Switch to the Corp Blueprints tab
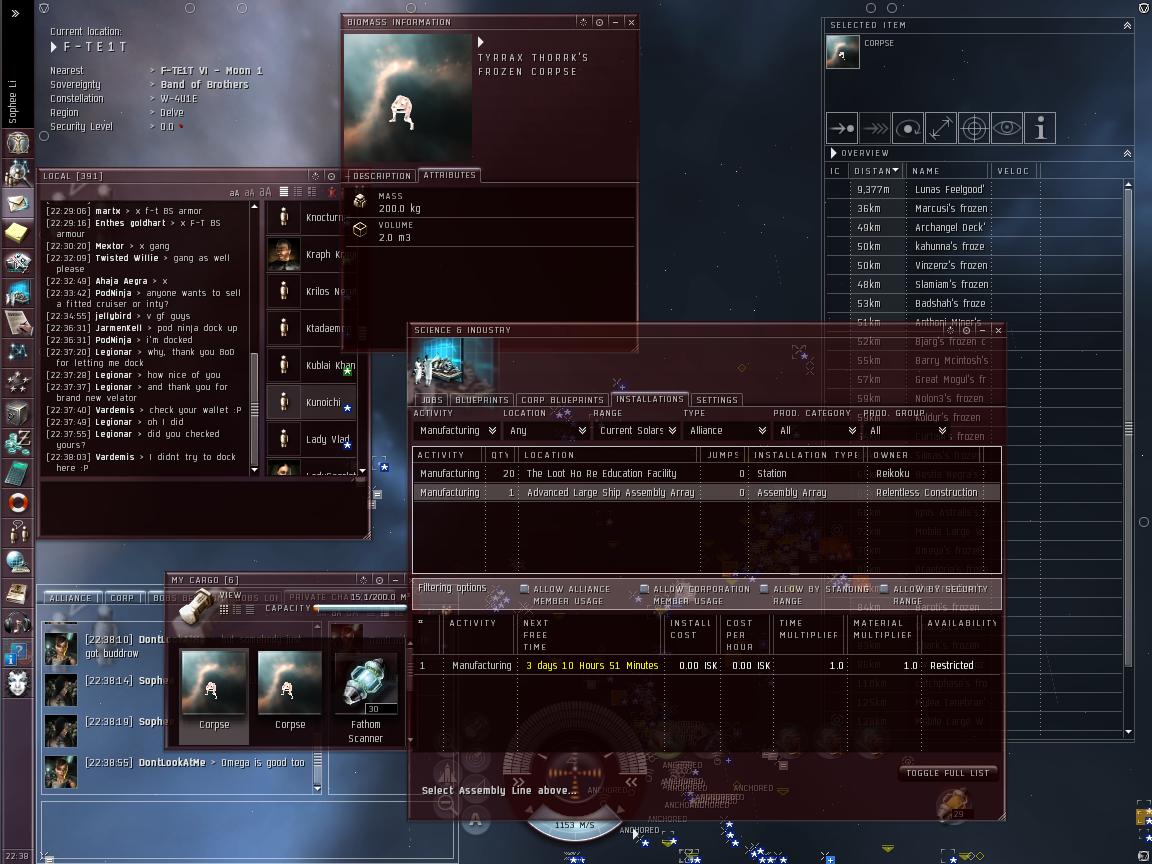The width and height of the screenshot is (1152, 864). (562, 400)
